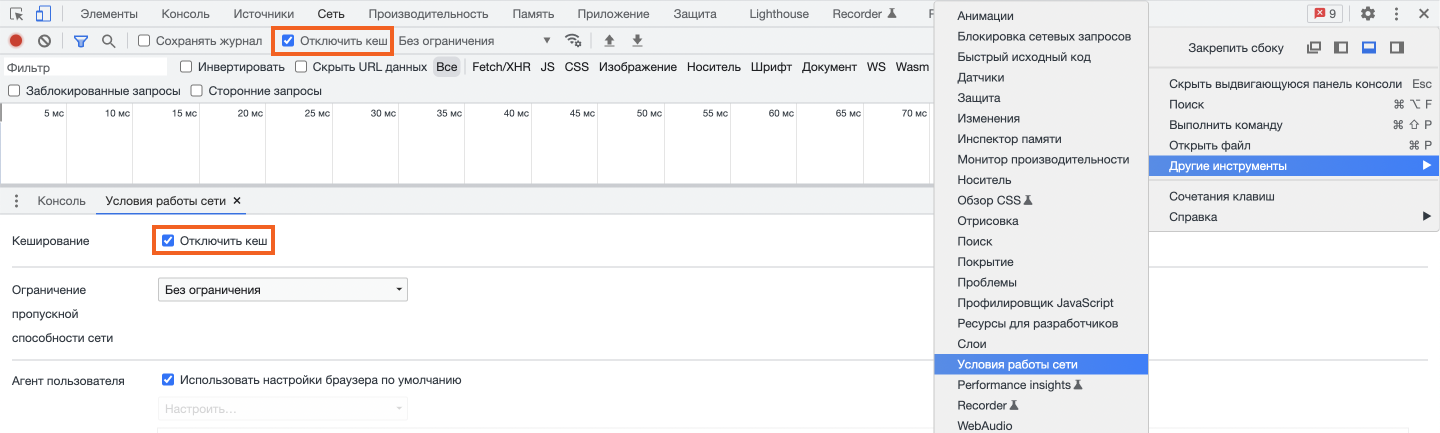Select 'Условия работы сети' in the tools menu
This screenshot has width=1440, height=433.
pyautogui.click(x=1017, y=365)
